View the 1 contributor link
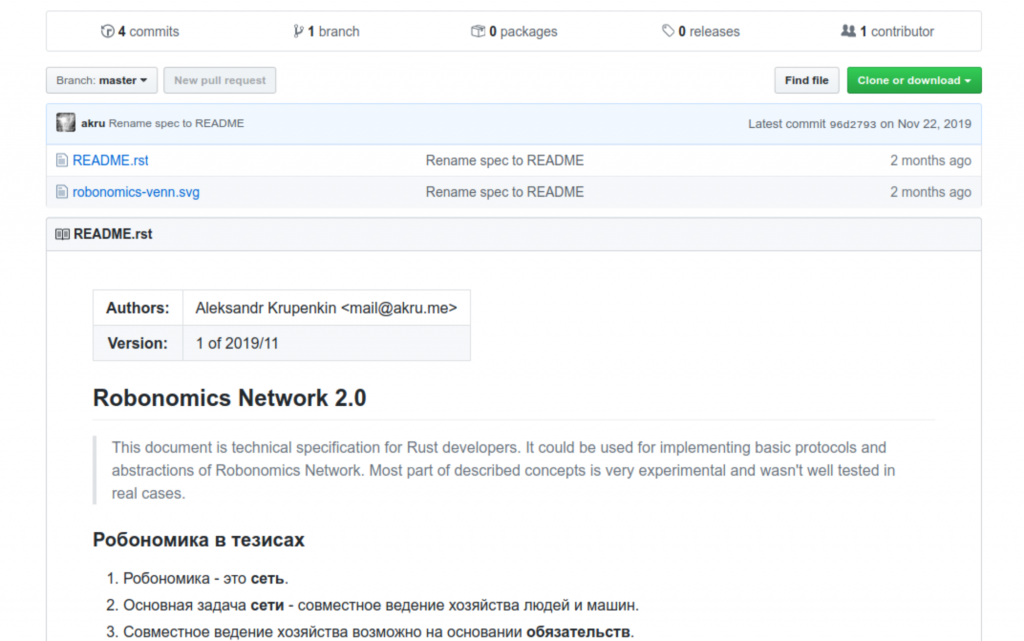 click(x=887, y=31)
